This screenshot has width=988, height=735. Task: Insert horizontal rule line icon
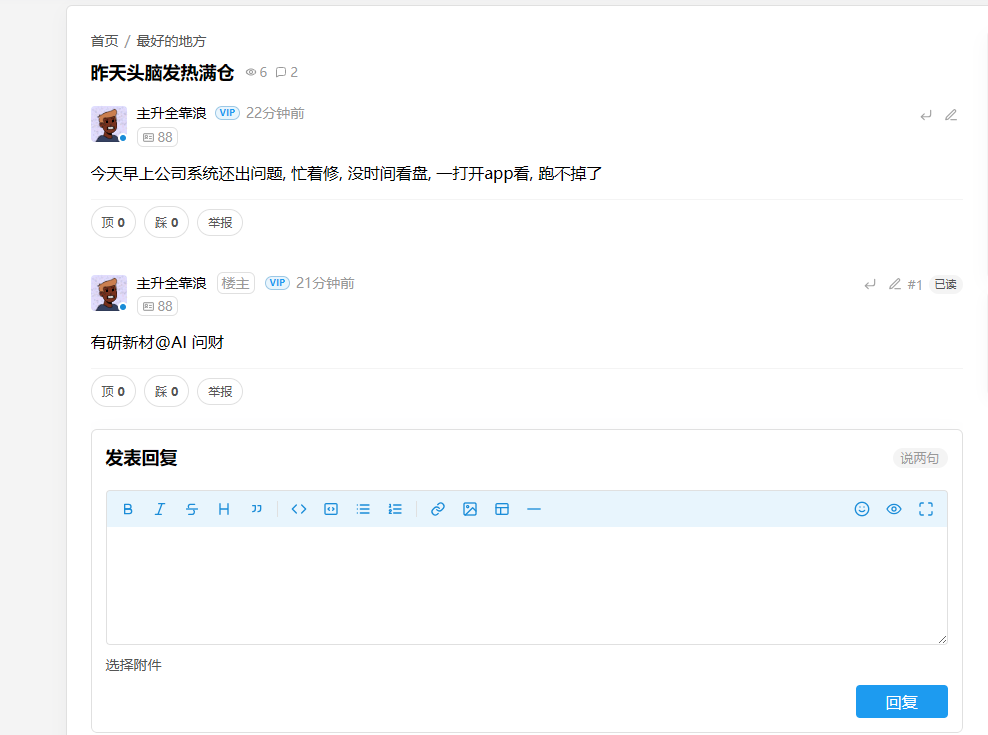coord(534,509)
